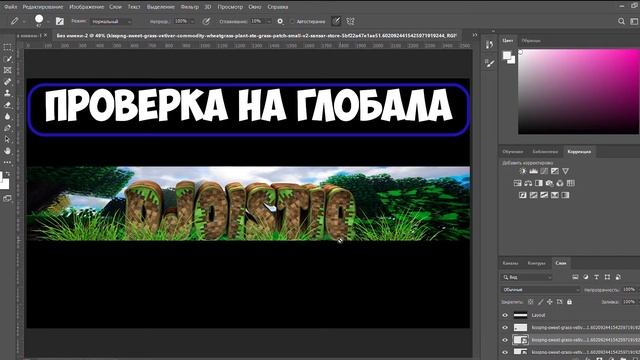Add Curves adjustment icon

[x=544, y=171]
